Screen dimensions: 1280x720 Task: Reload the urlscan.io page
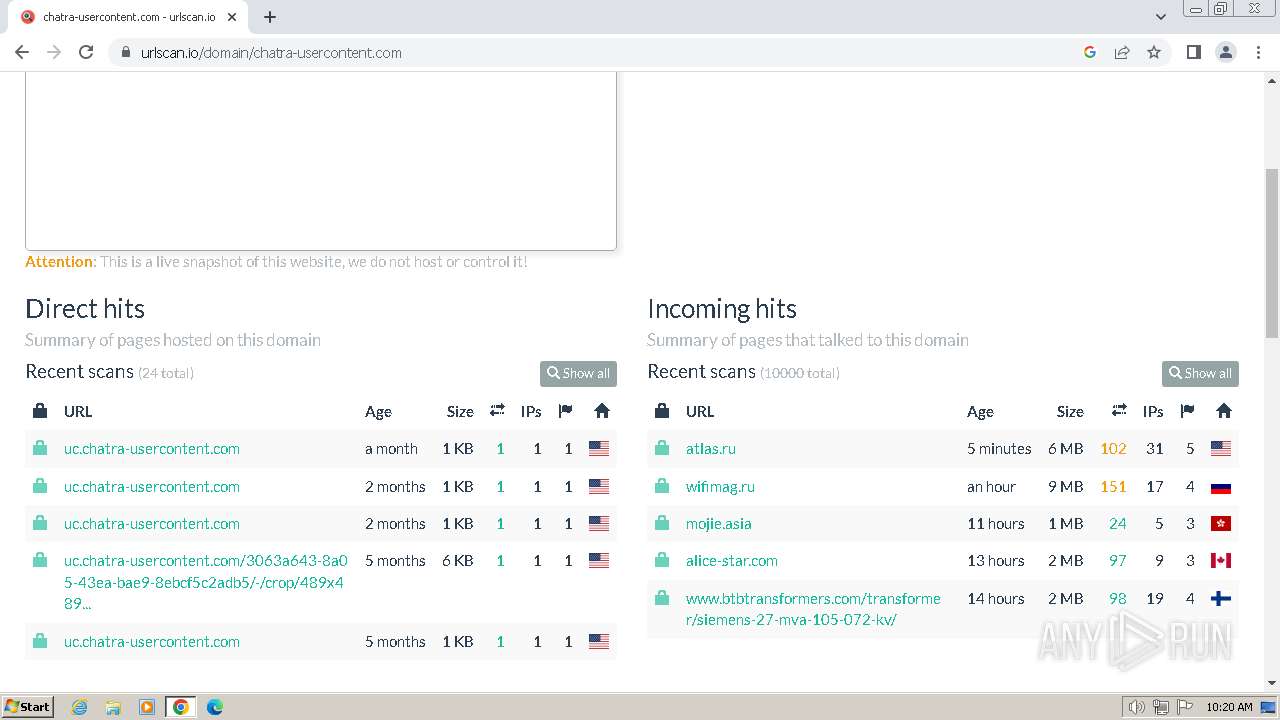[x=86, y=52]
